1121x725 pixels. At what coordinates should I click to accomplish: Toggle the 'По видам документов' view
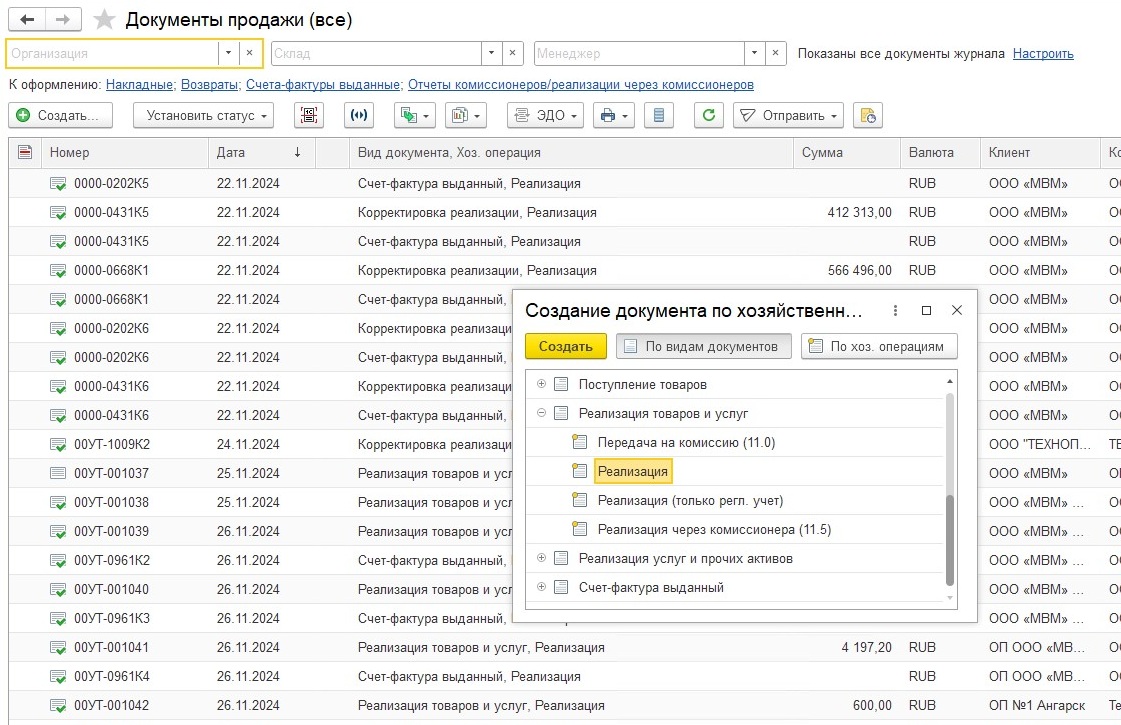pos(703,346)
